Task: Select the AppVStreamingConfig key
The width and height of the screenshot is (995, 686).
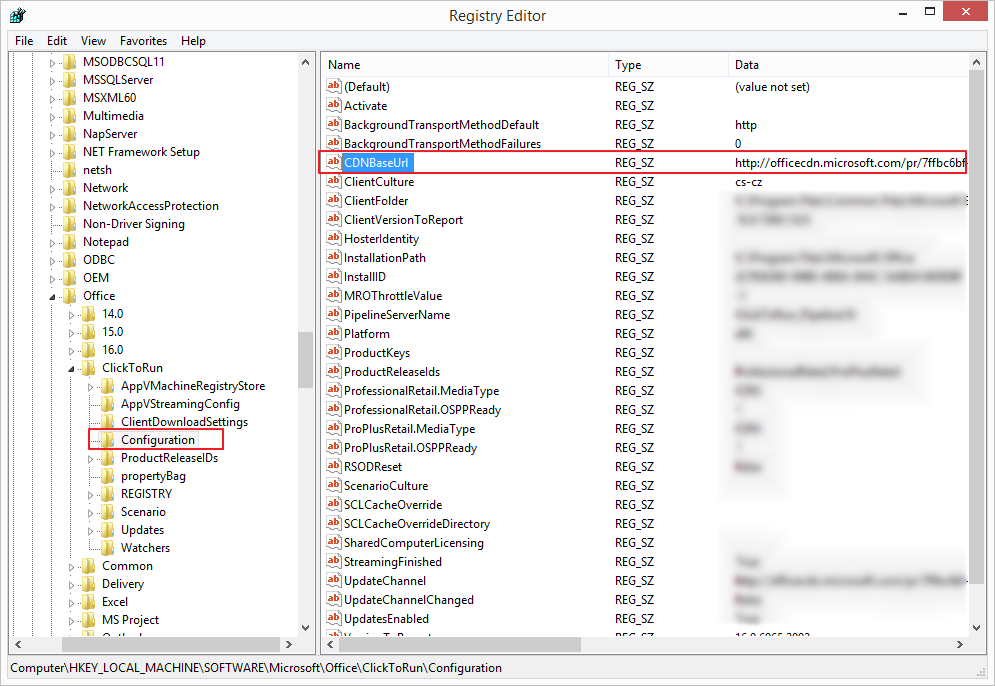Action: click(180, 404)
